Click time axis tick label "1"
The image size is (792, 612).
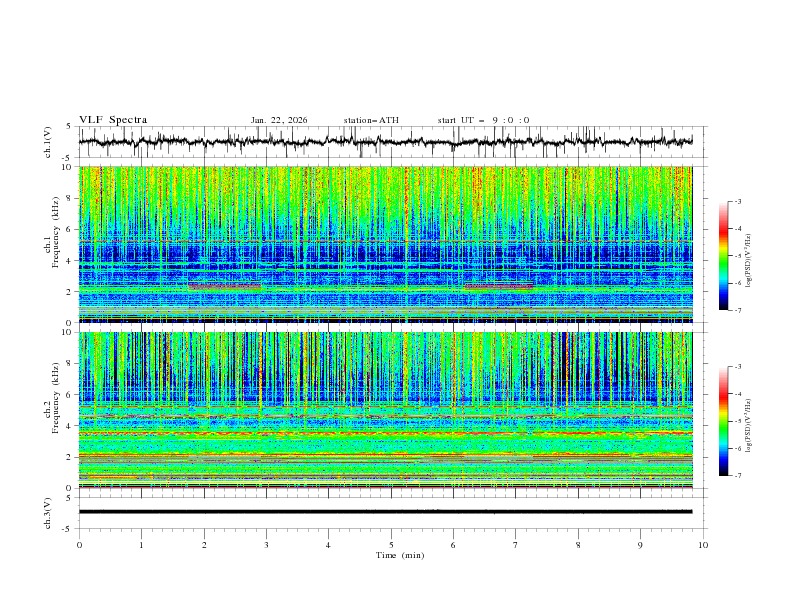(141, 545)
